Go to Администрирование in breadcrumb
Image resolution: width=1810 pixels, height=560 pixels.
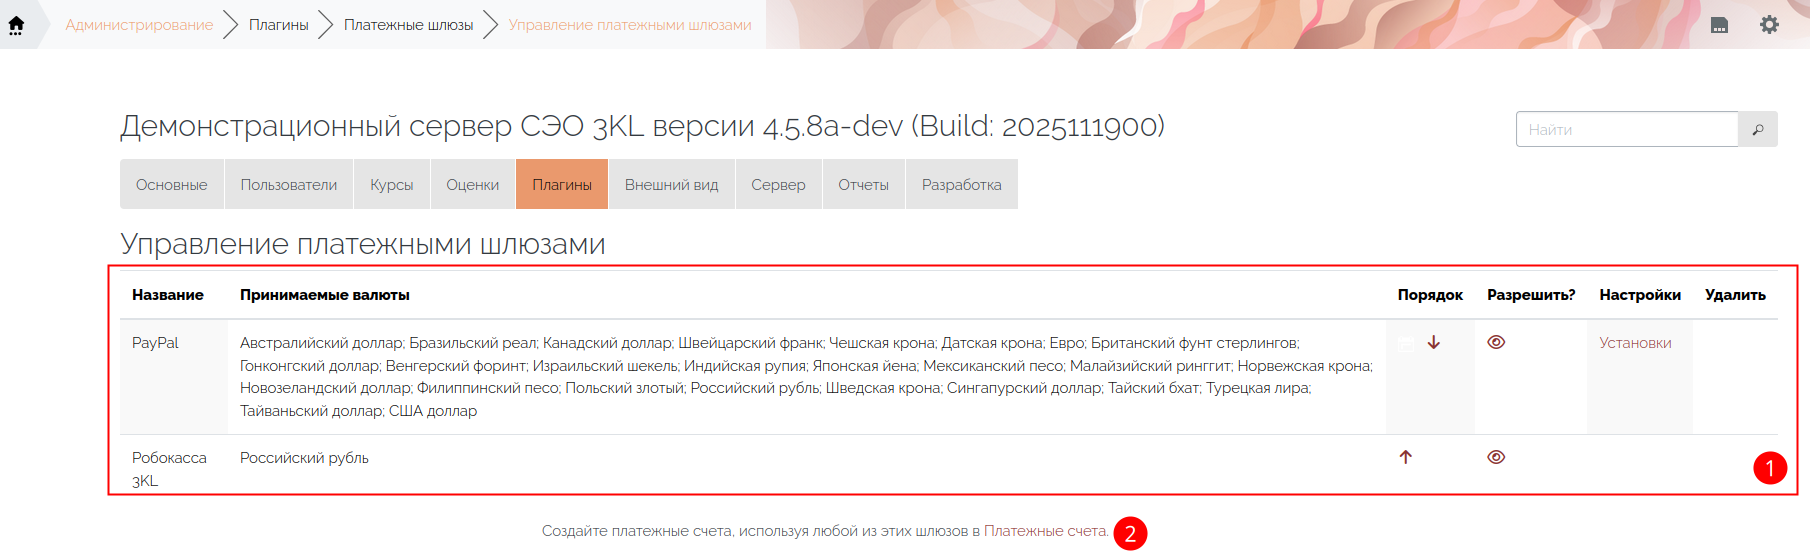click(139, 25)
